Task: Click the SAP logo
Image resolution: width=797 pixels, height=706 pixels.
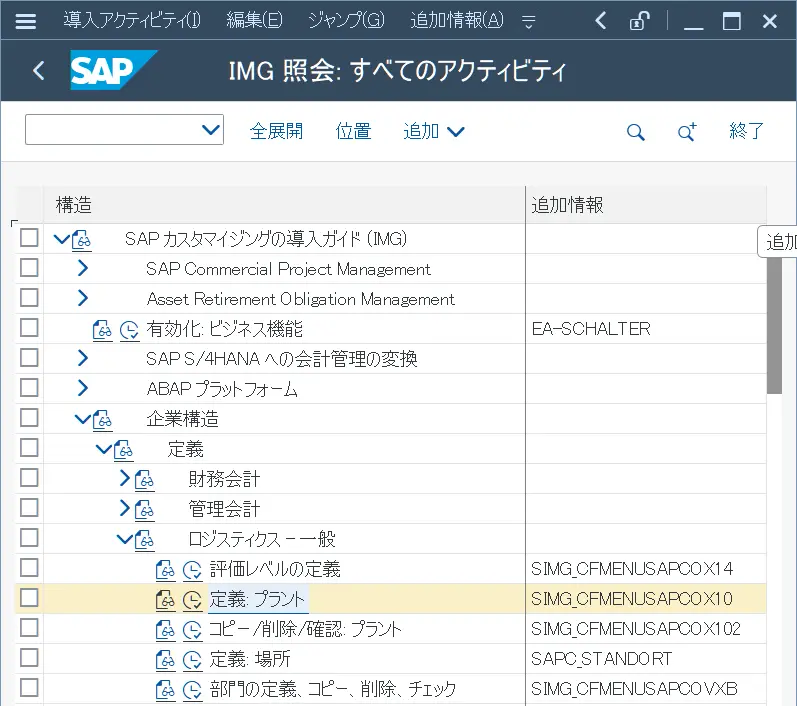Action: pyautogui.click(x=113, y=70)
